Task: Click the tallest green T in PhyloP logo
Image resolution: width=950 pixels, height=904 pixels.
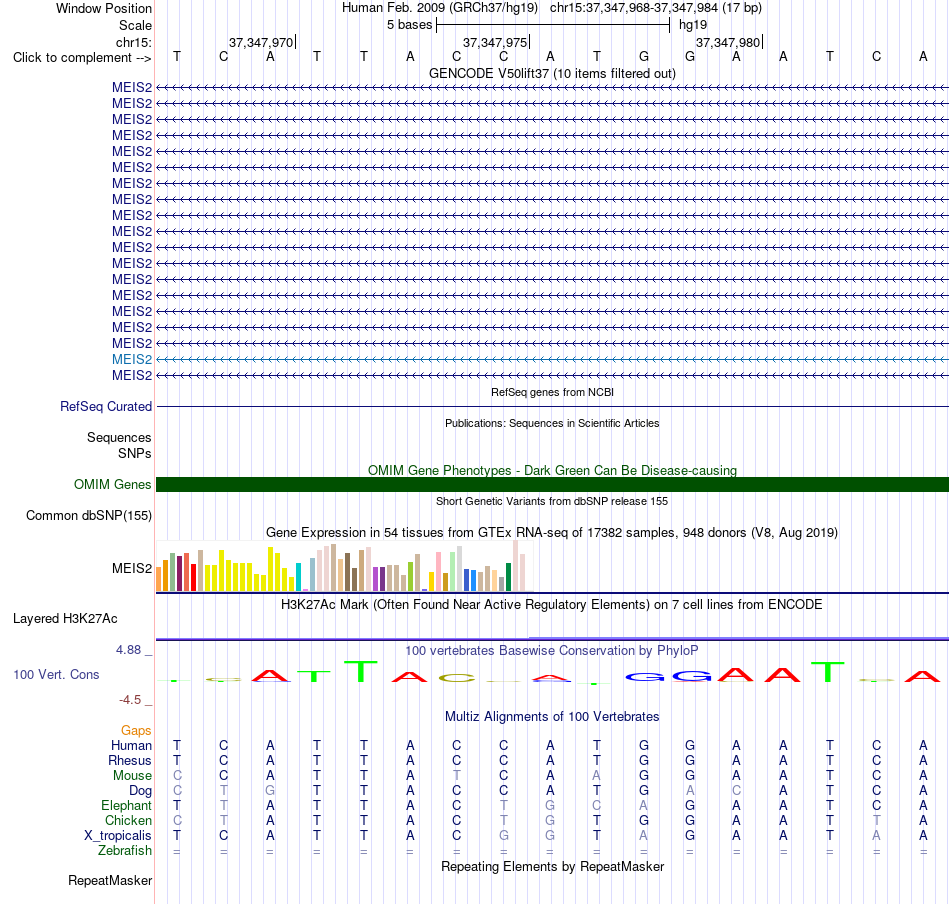Action: click(361, 671)
